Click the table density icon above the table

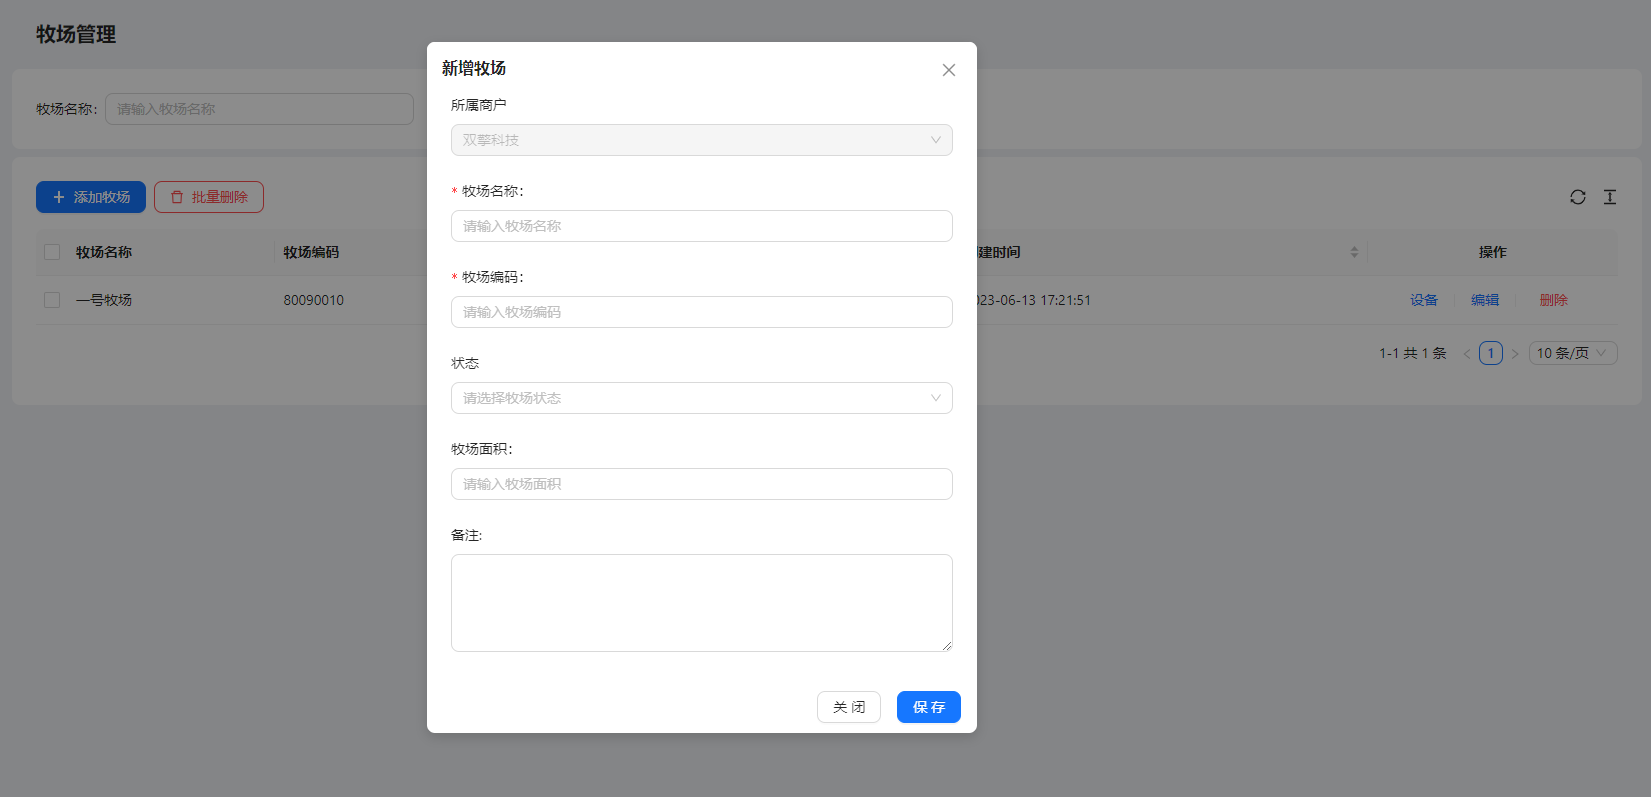(1610, 197)
